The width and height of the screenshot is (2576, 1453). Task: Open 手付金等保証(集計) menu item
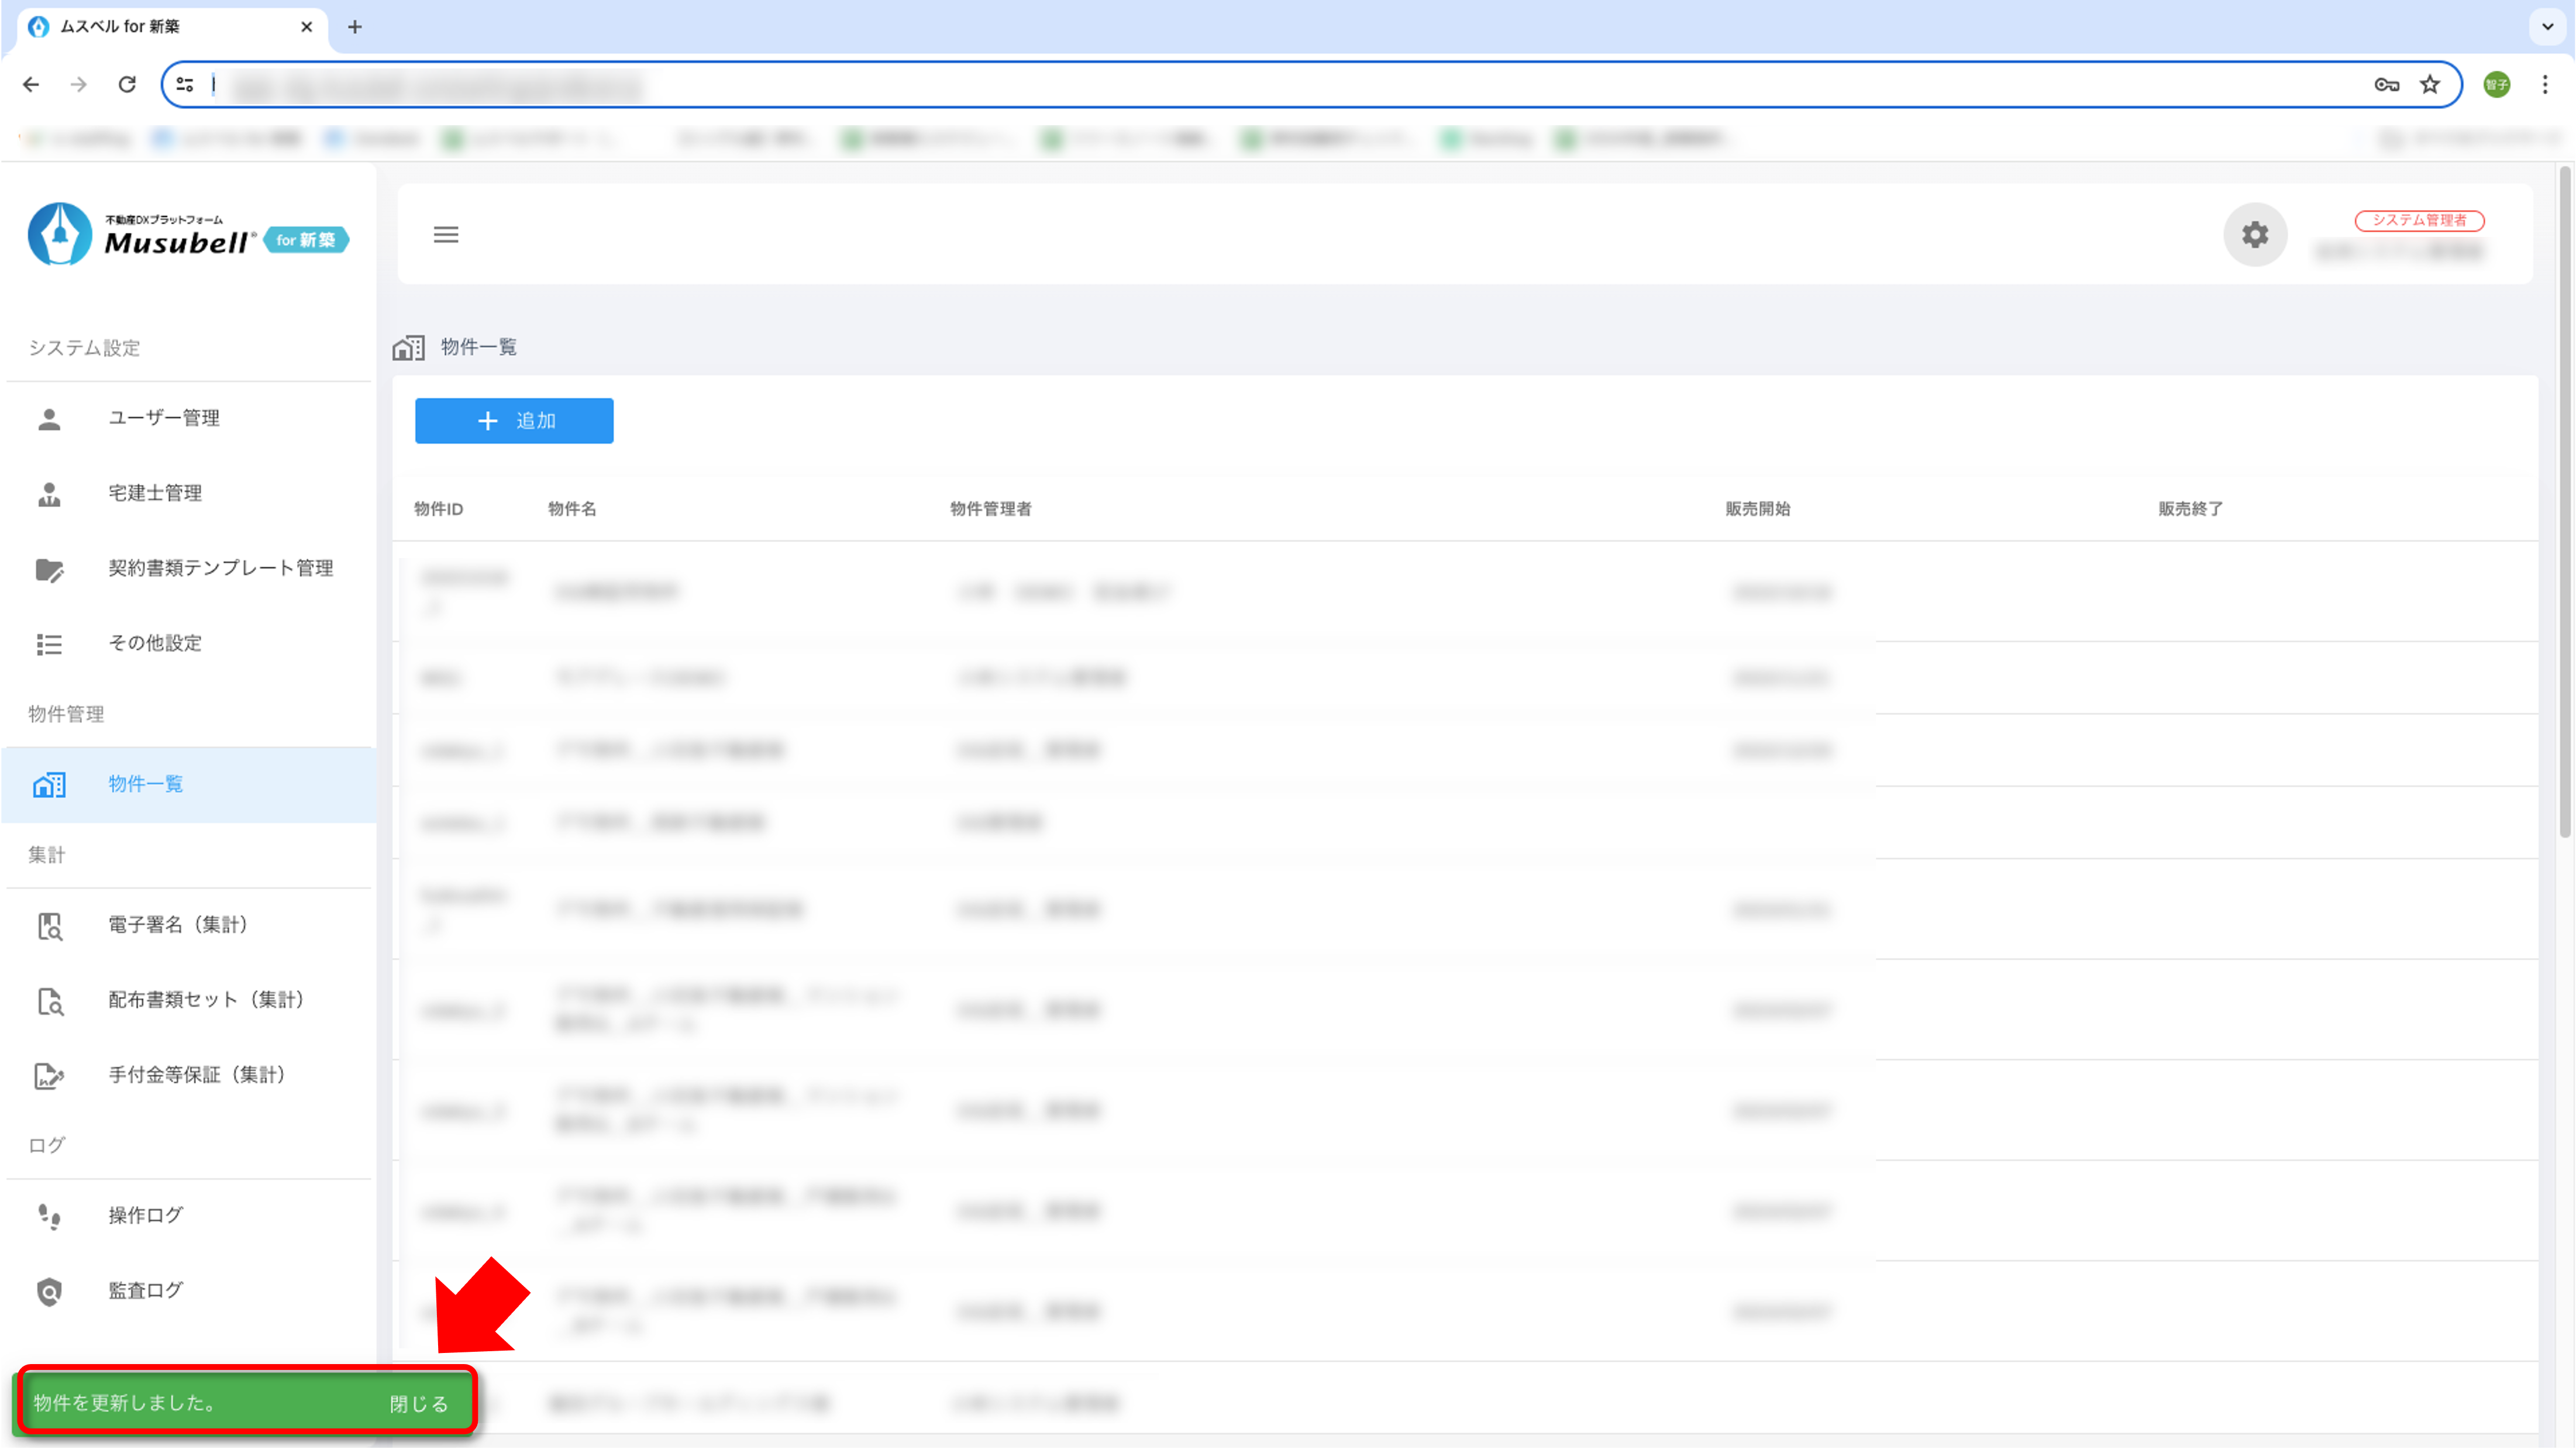(x=196, y=1075)
